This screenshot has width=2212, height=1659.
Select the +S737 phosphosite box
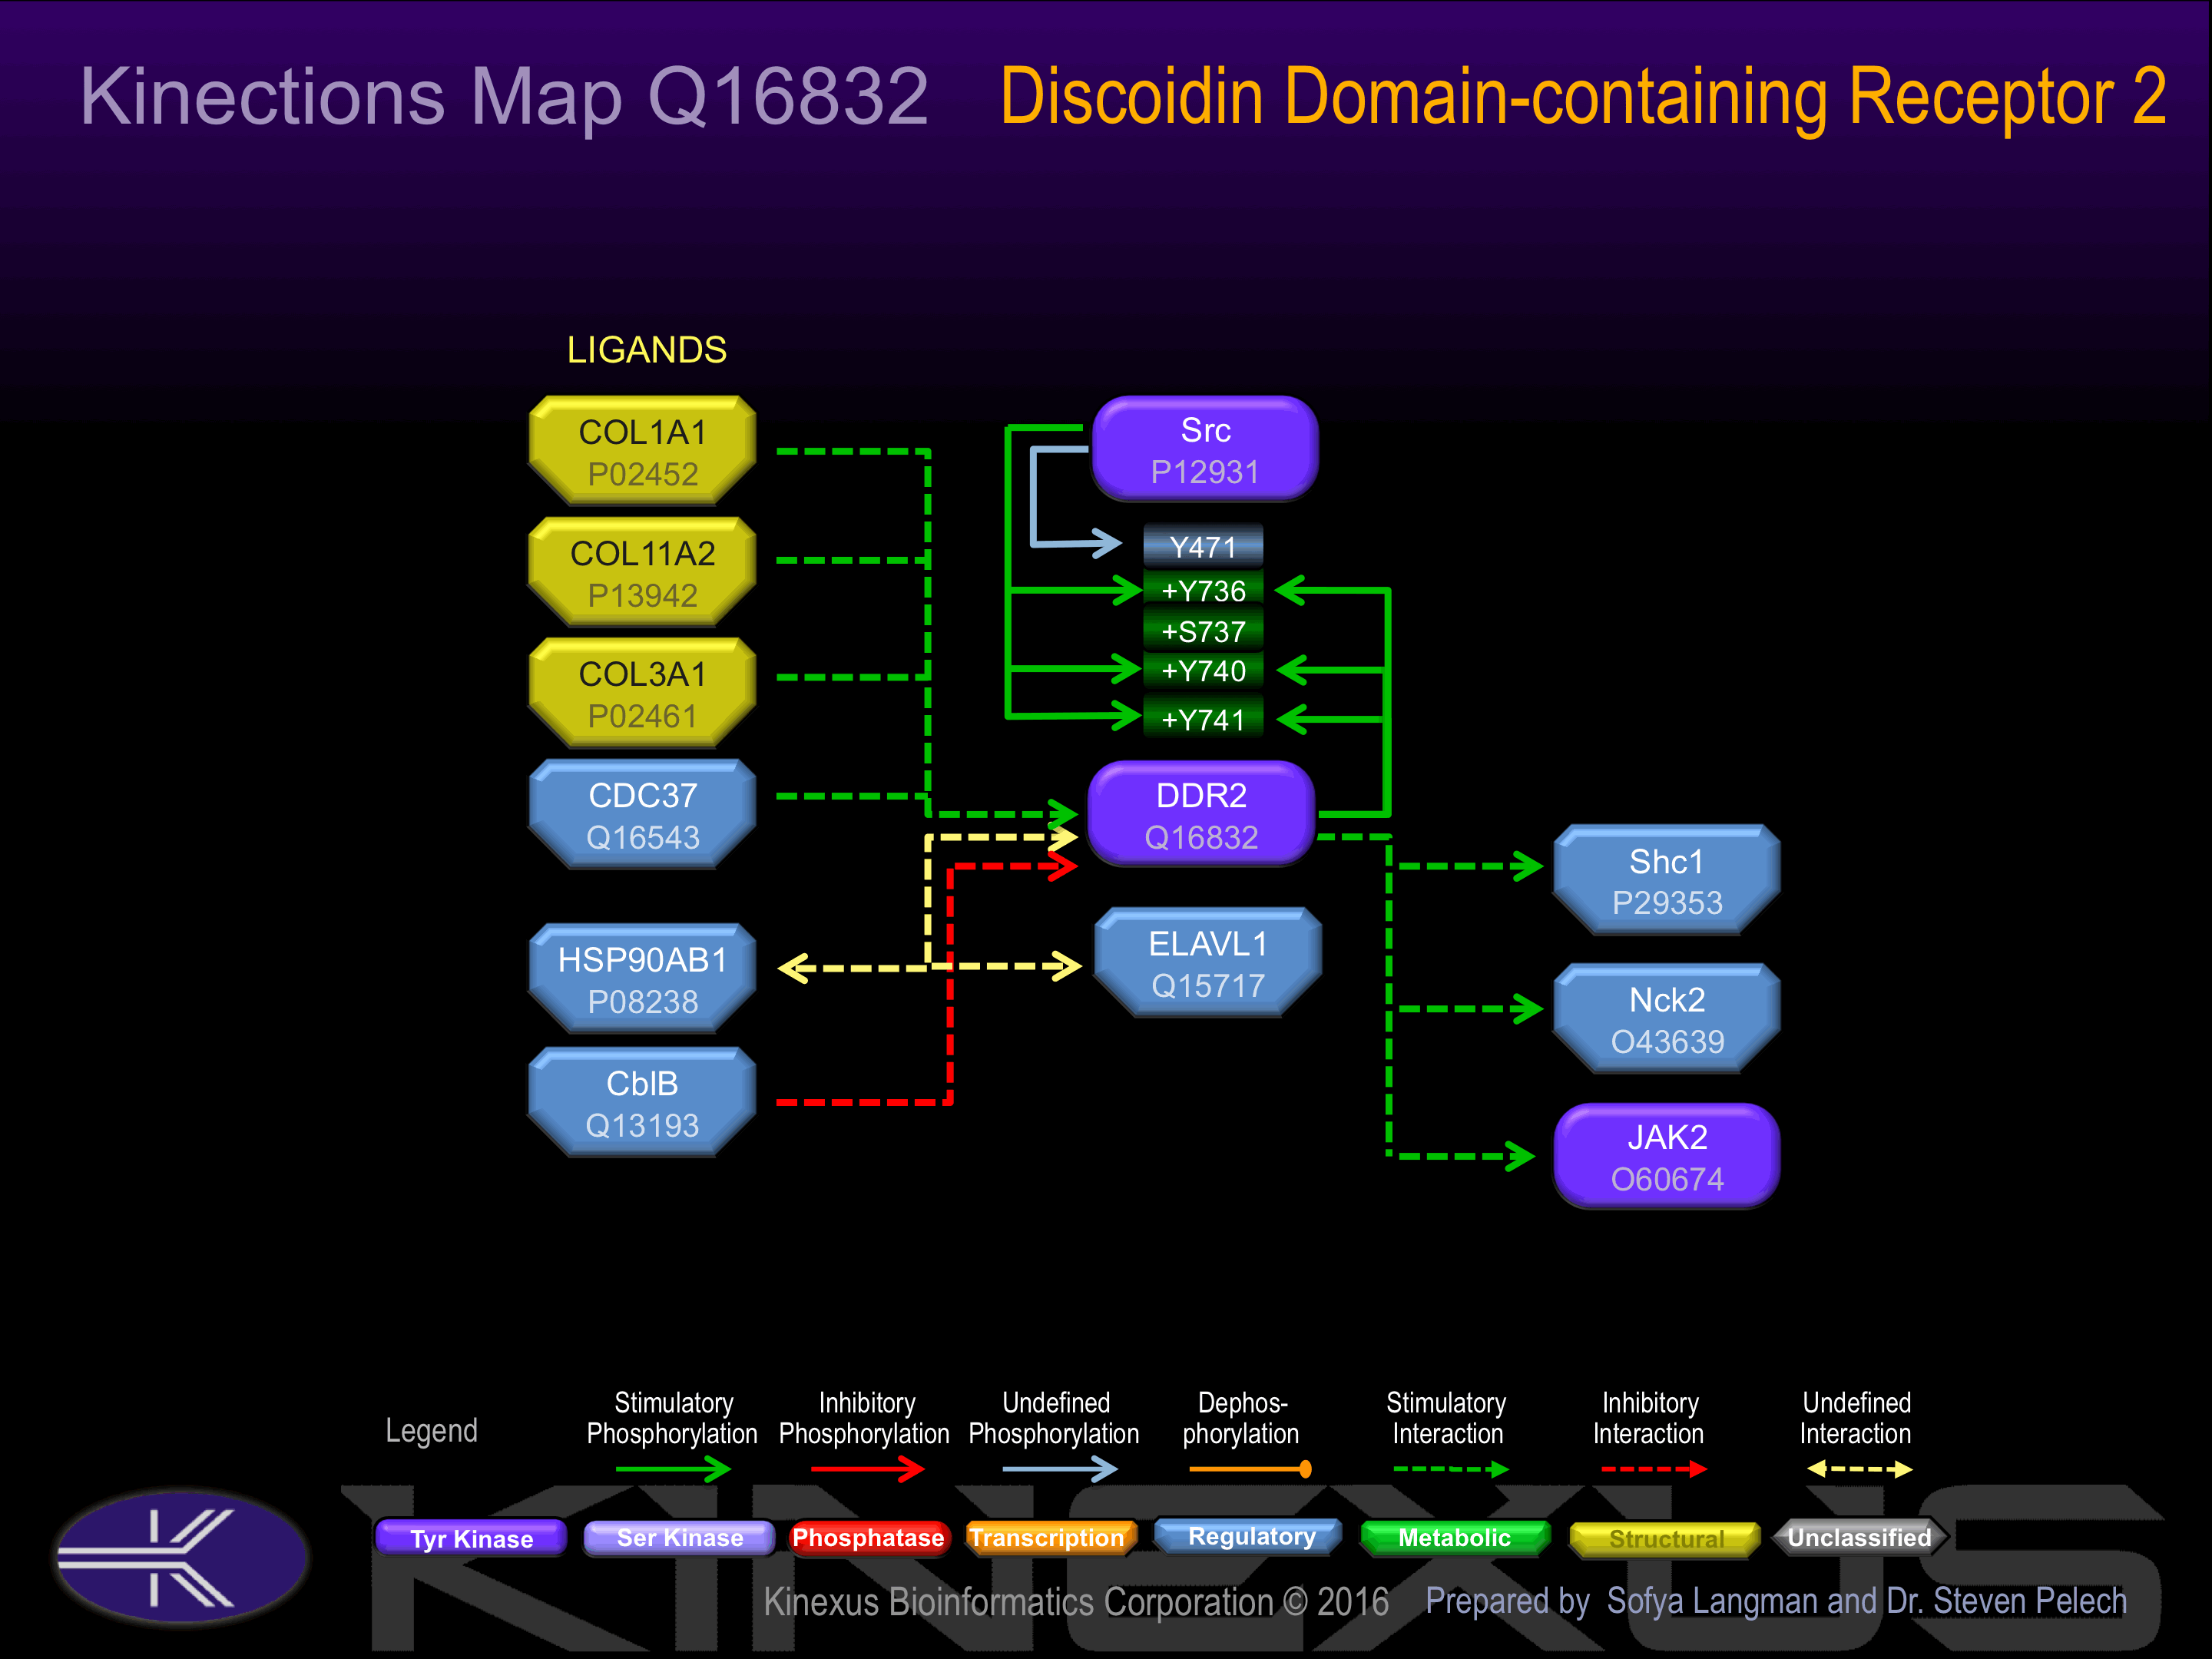1203,631
